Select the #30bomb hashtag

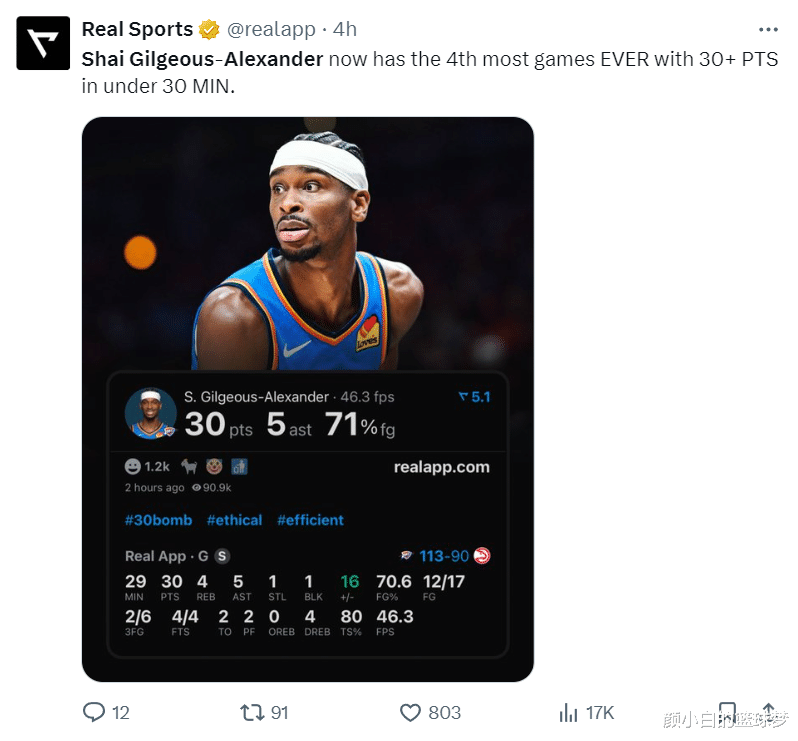[158, 520]
